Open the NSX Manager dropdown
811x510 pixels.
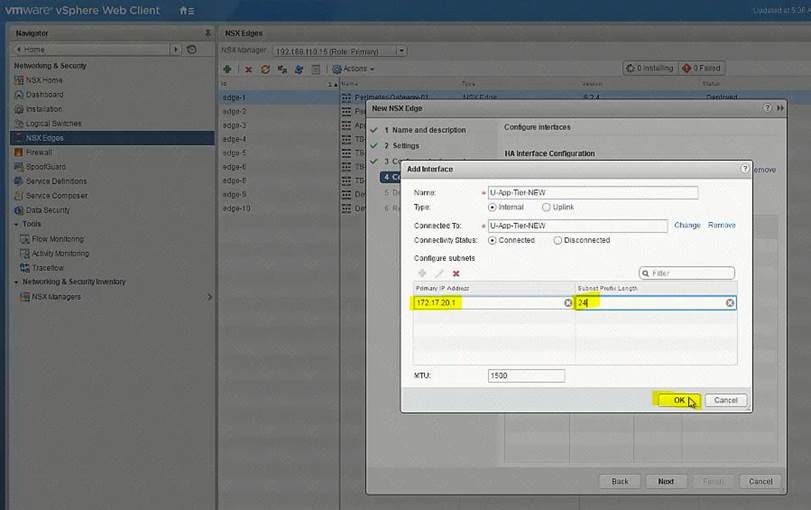(401, 50)
